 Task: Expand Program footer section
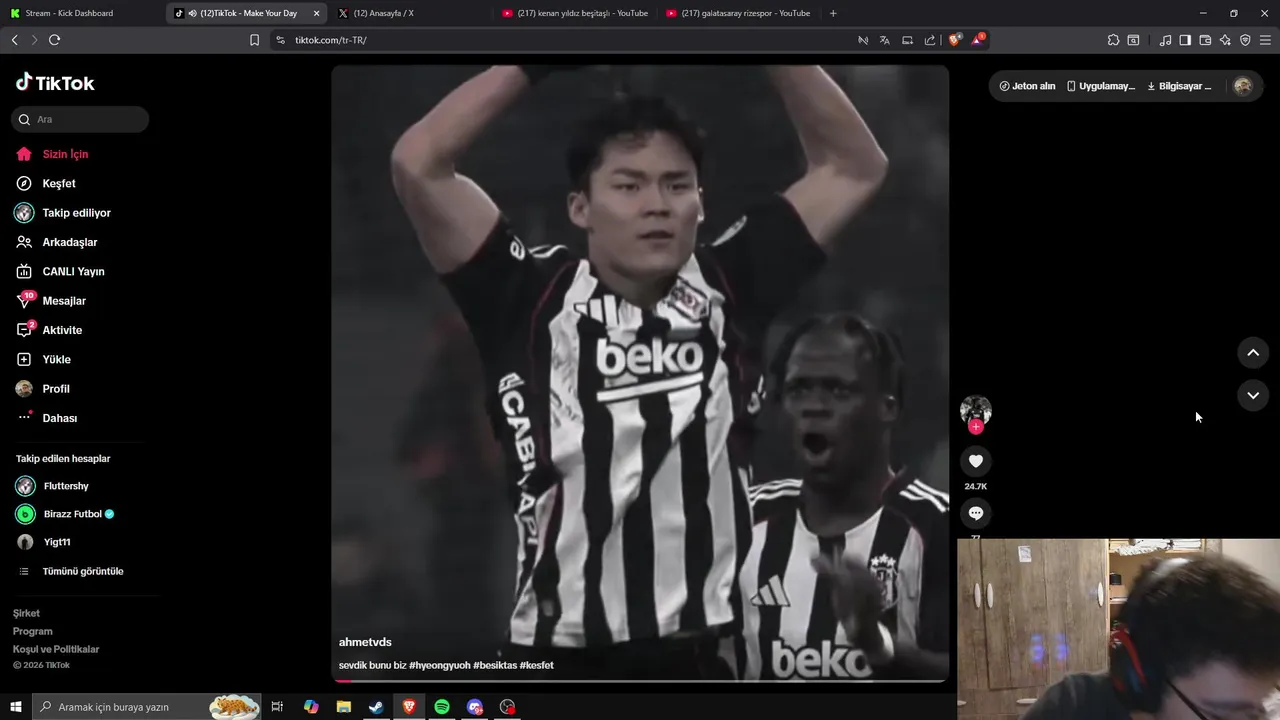33,631
